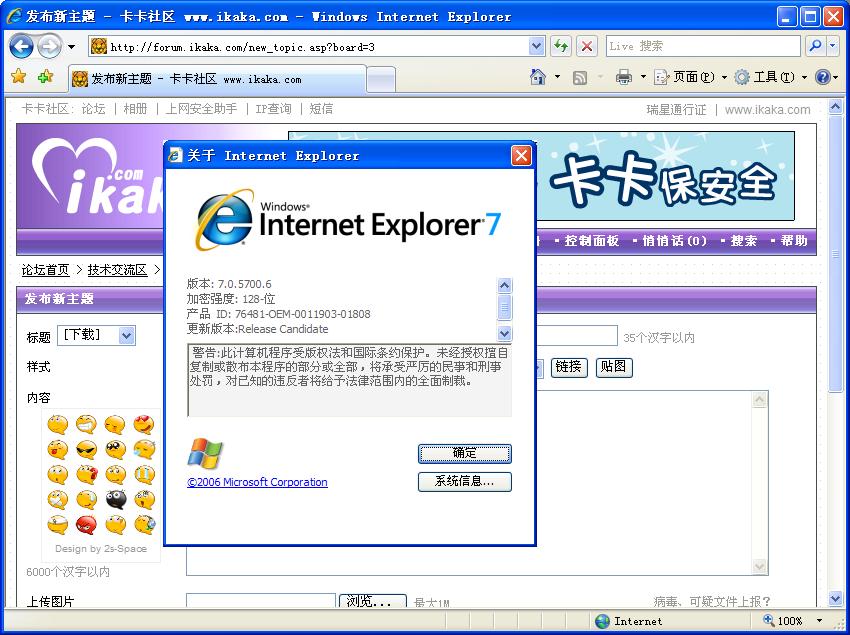Open the 悄悄话(0) navigation item
The image size is (850, 635).
click(674, 241)
